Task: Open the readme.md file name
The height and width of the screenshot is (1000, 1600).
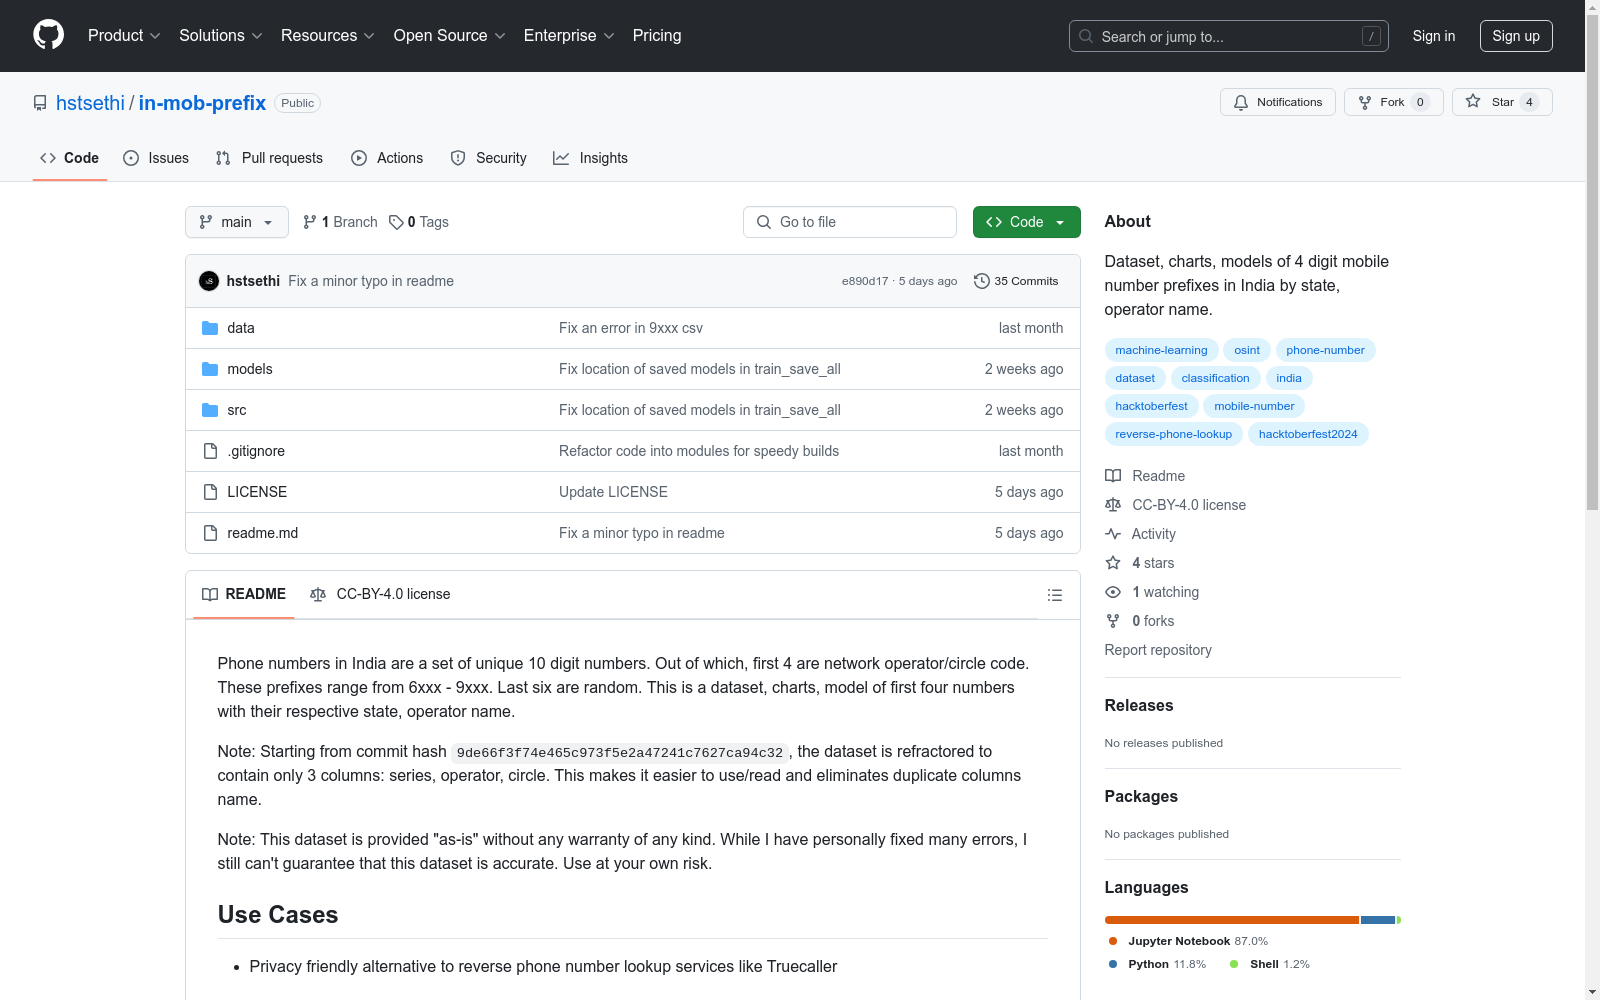Action: click(x=263, y=533)
